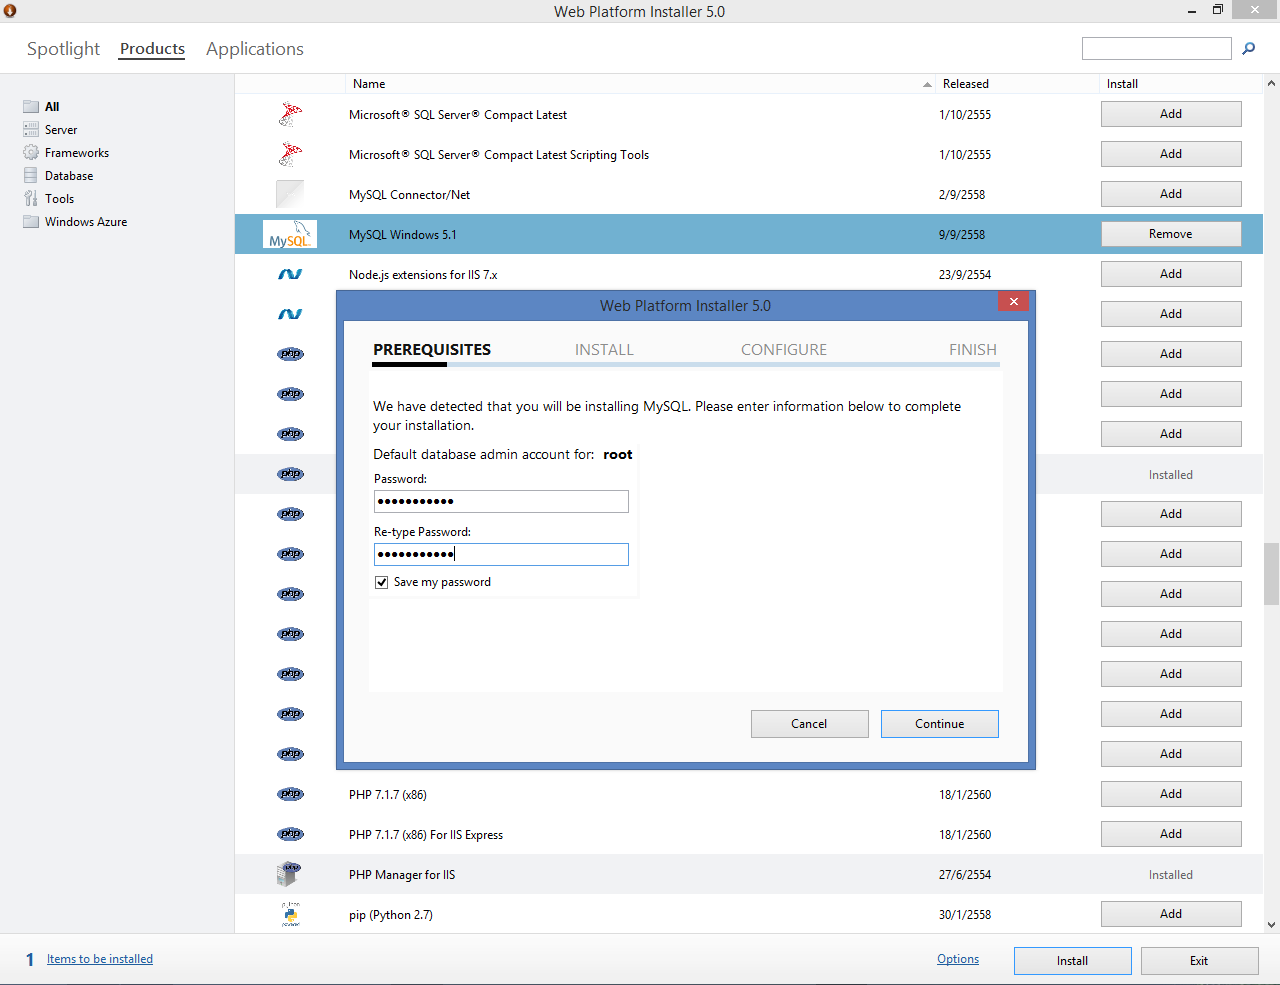Click the PHP Manager for IIS server icon
This screenshot has height=985, width=1280.
(288, 874)
